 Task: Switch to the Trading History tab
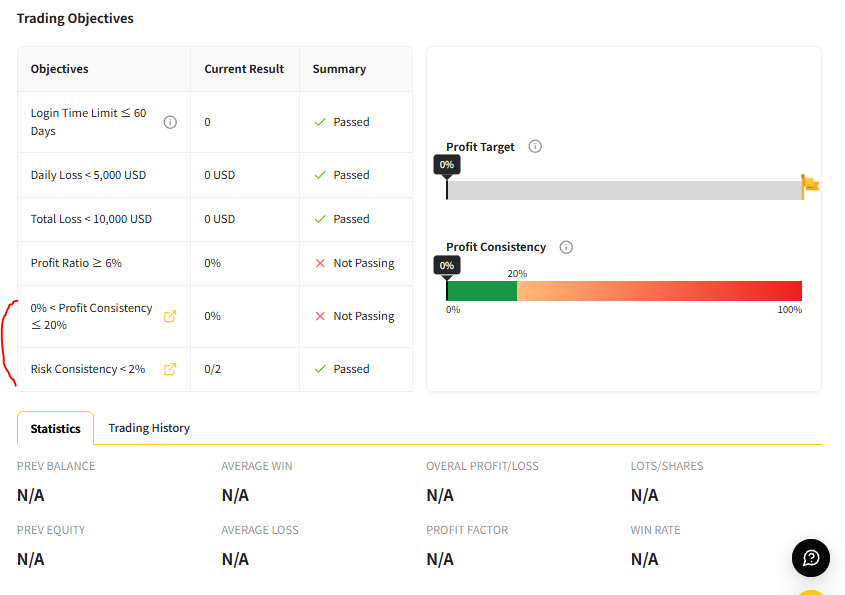coord(149,428)
